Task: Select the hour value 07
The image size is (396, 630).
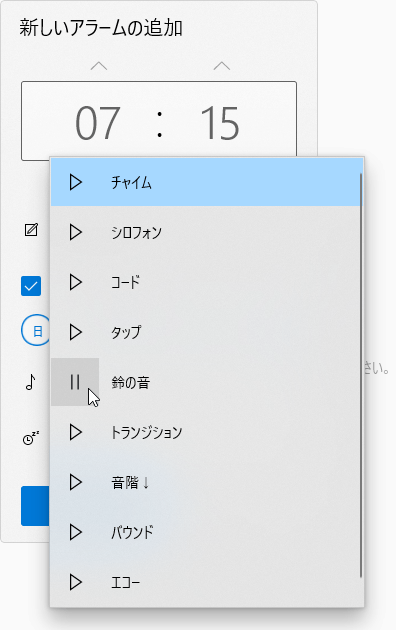Action: tap(98, 123)
